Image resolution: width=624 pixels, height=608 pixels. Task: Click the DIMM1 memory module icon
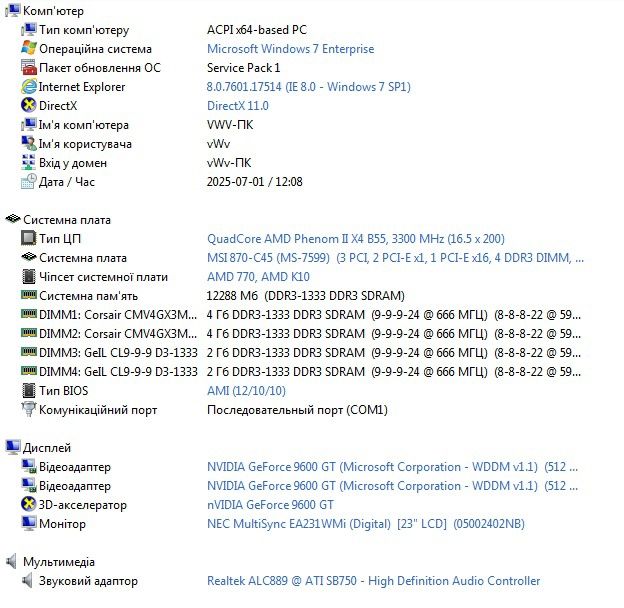29,314
